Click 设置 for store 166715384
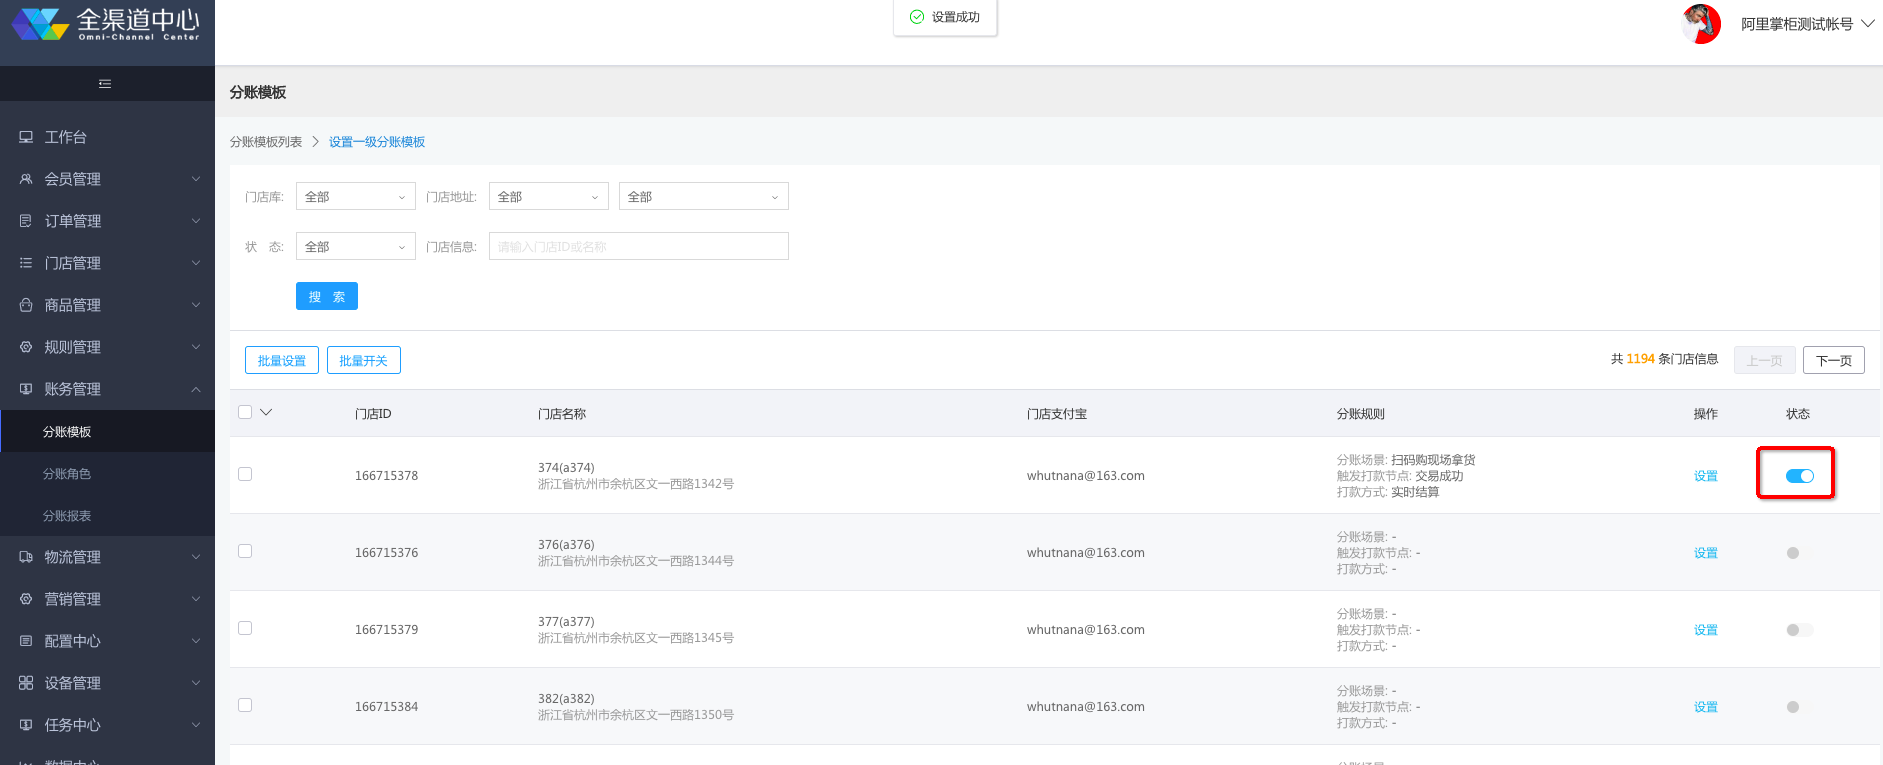The height and width of the screenshot is (765, 1883). (1706, 707)
